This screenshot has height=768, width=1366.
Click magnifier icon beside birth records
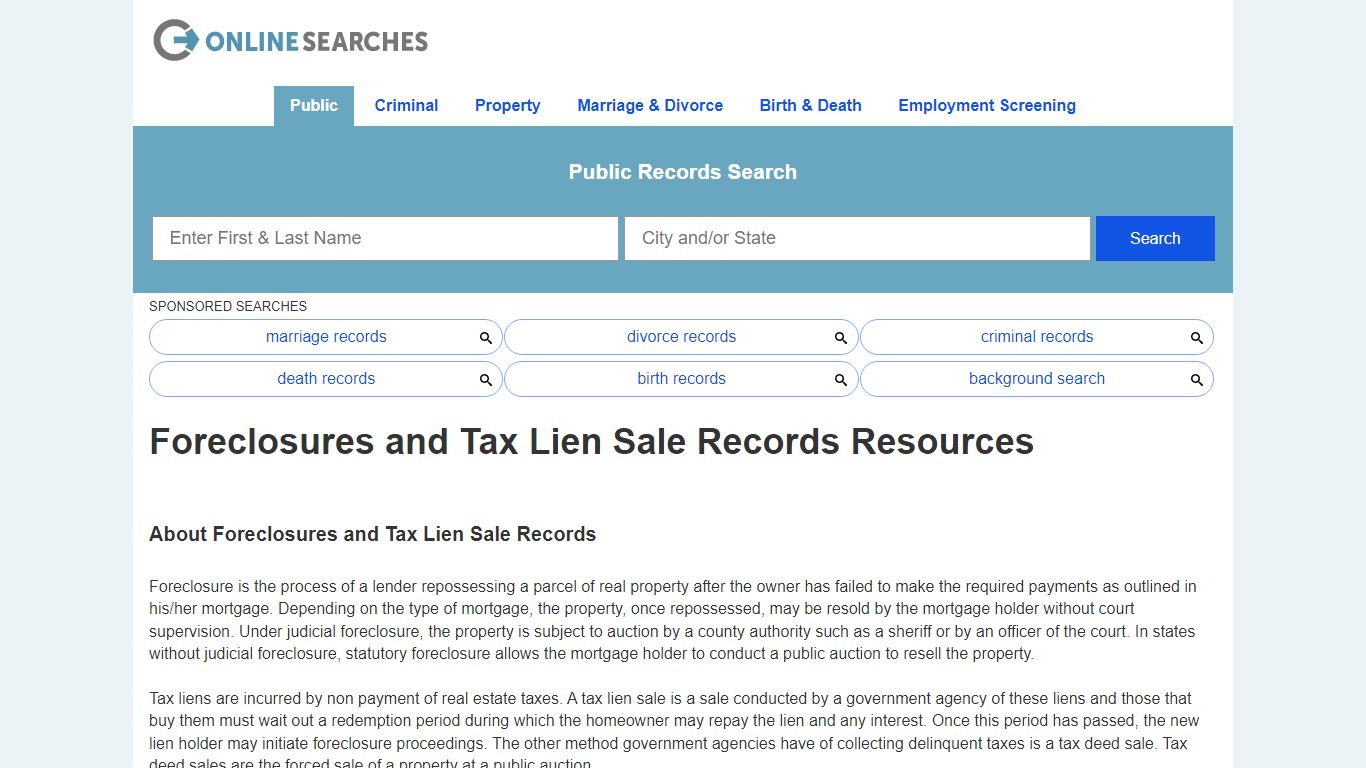click(x=841, y=380)
